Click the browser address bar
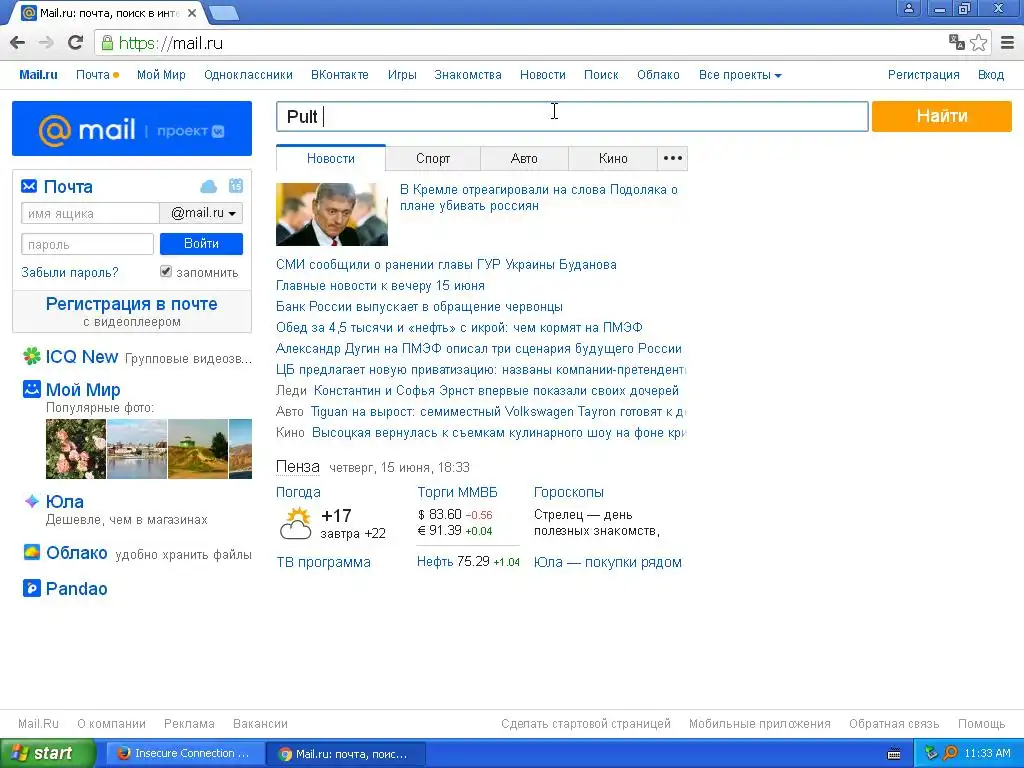The width and height of the screenshot is (1024, 768). click(x=522, y=43)
